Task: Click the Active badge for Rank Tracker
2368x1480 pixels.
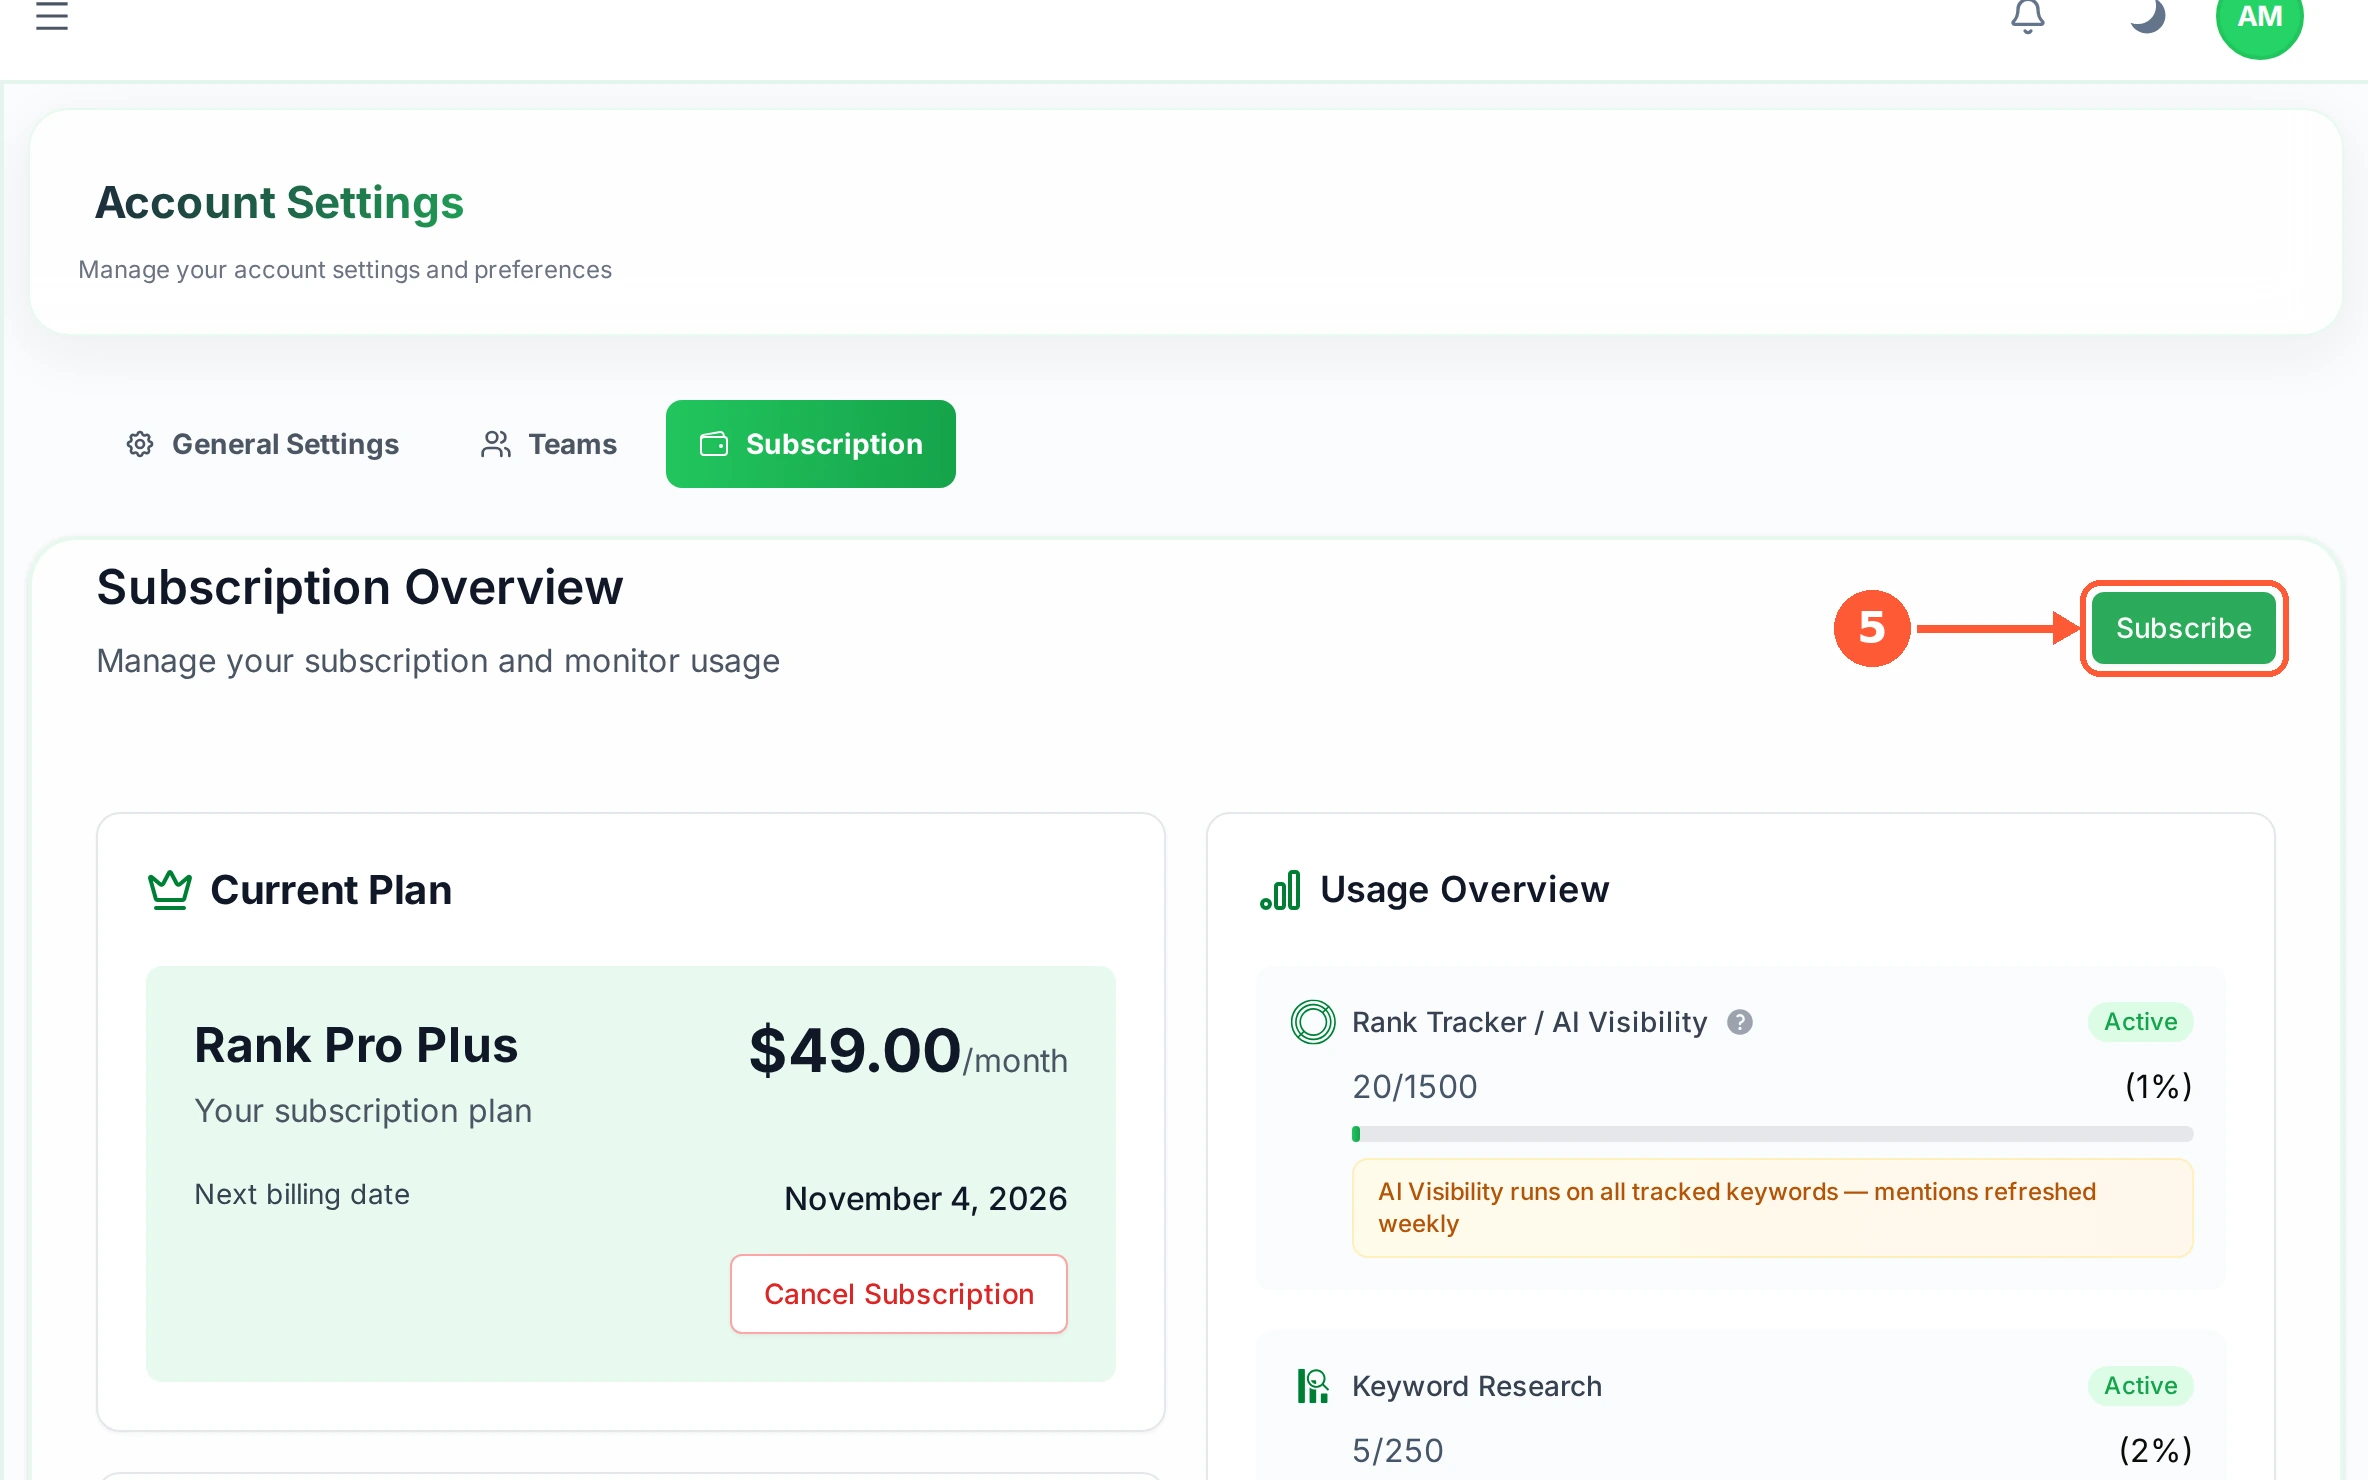Action: (2140, 1022)
